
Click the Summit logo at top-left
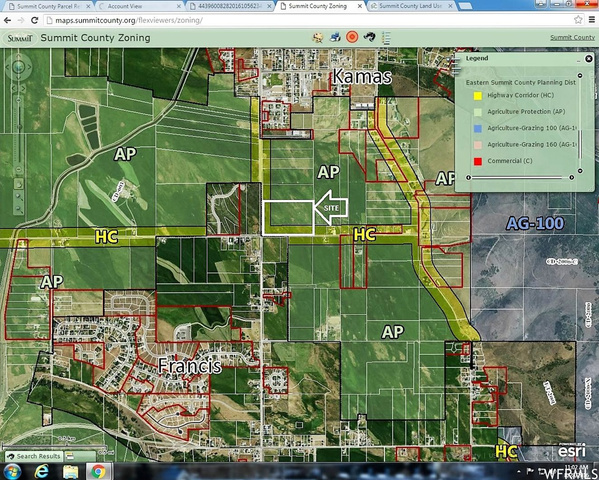pos(20,38)
